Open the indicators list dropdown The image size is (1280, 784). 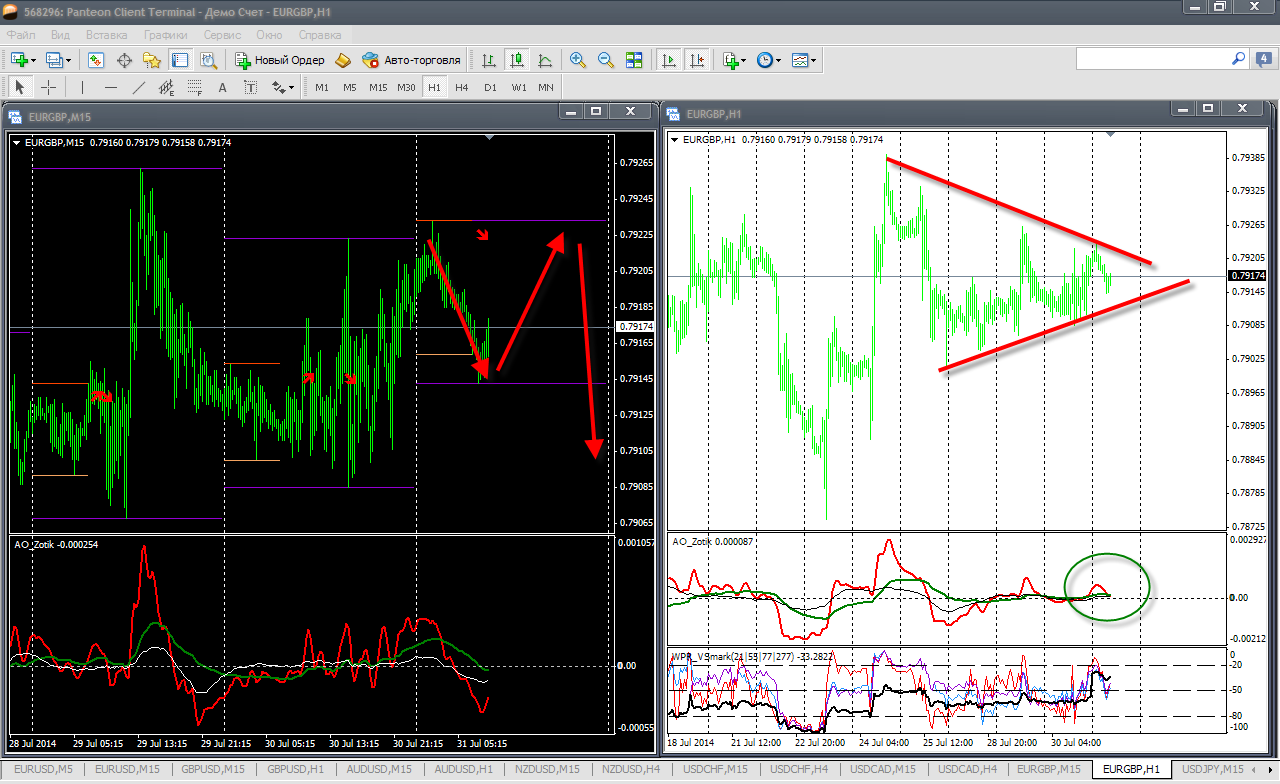click(735, 60)
